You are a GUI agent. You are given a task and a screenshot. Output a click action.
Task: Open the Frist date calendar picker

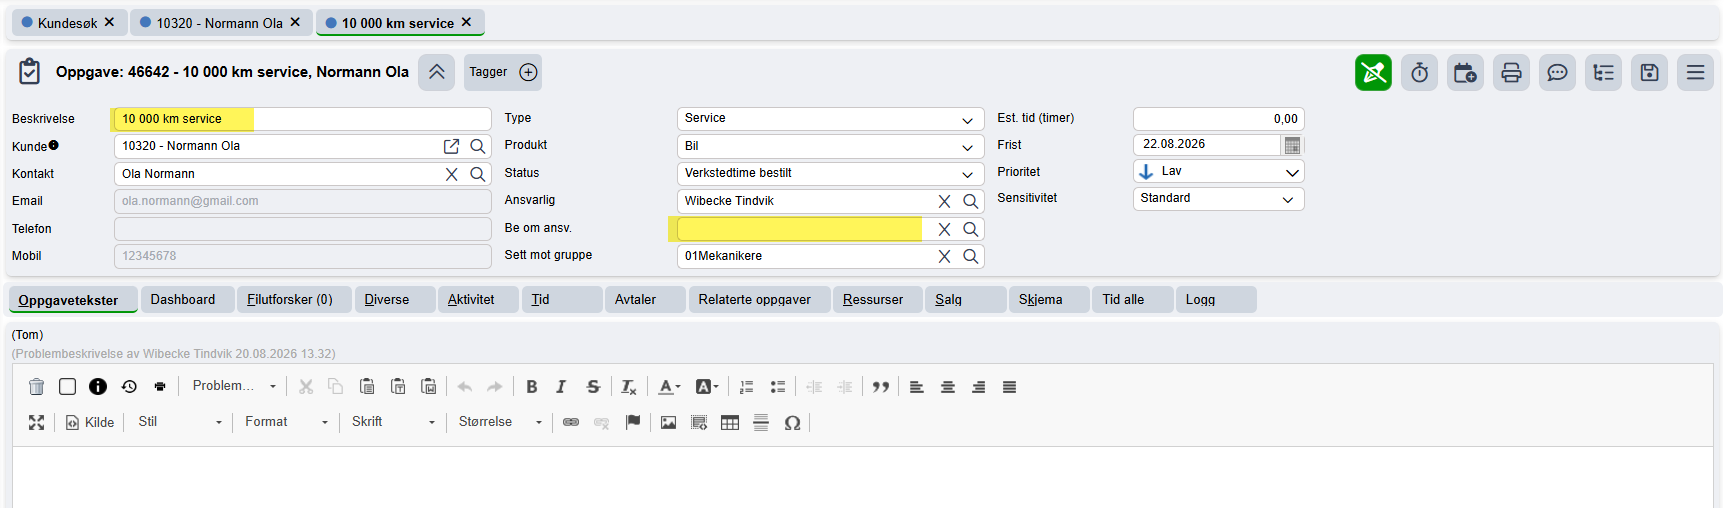click(x=1292, y=145)
